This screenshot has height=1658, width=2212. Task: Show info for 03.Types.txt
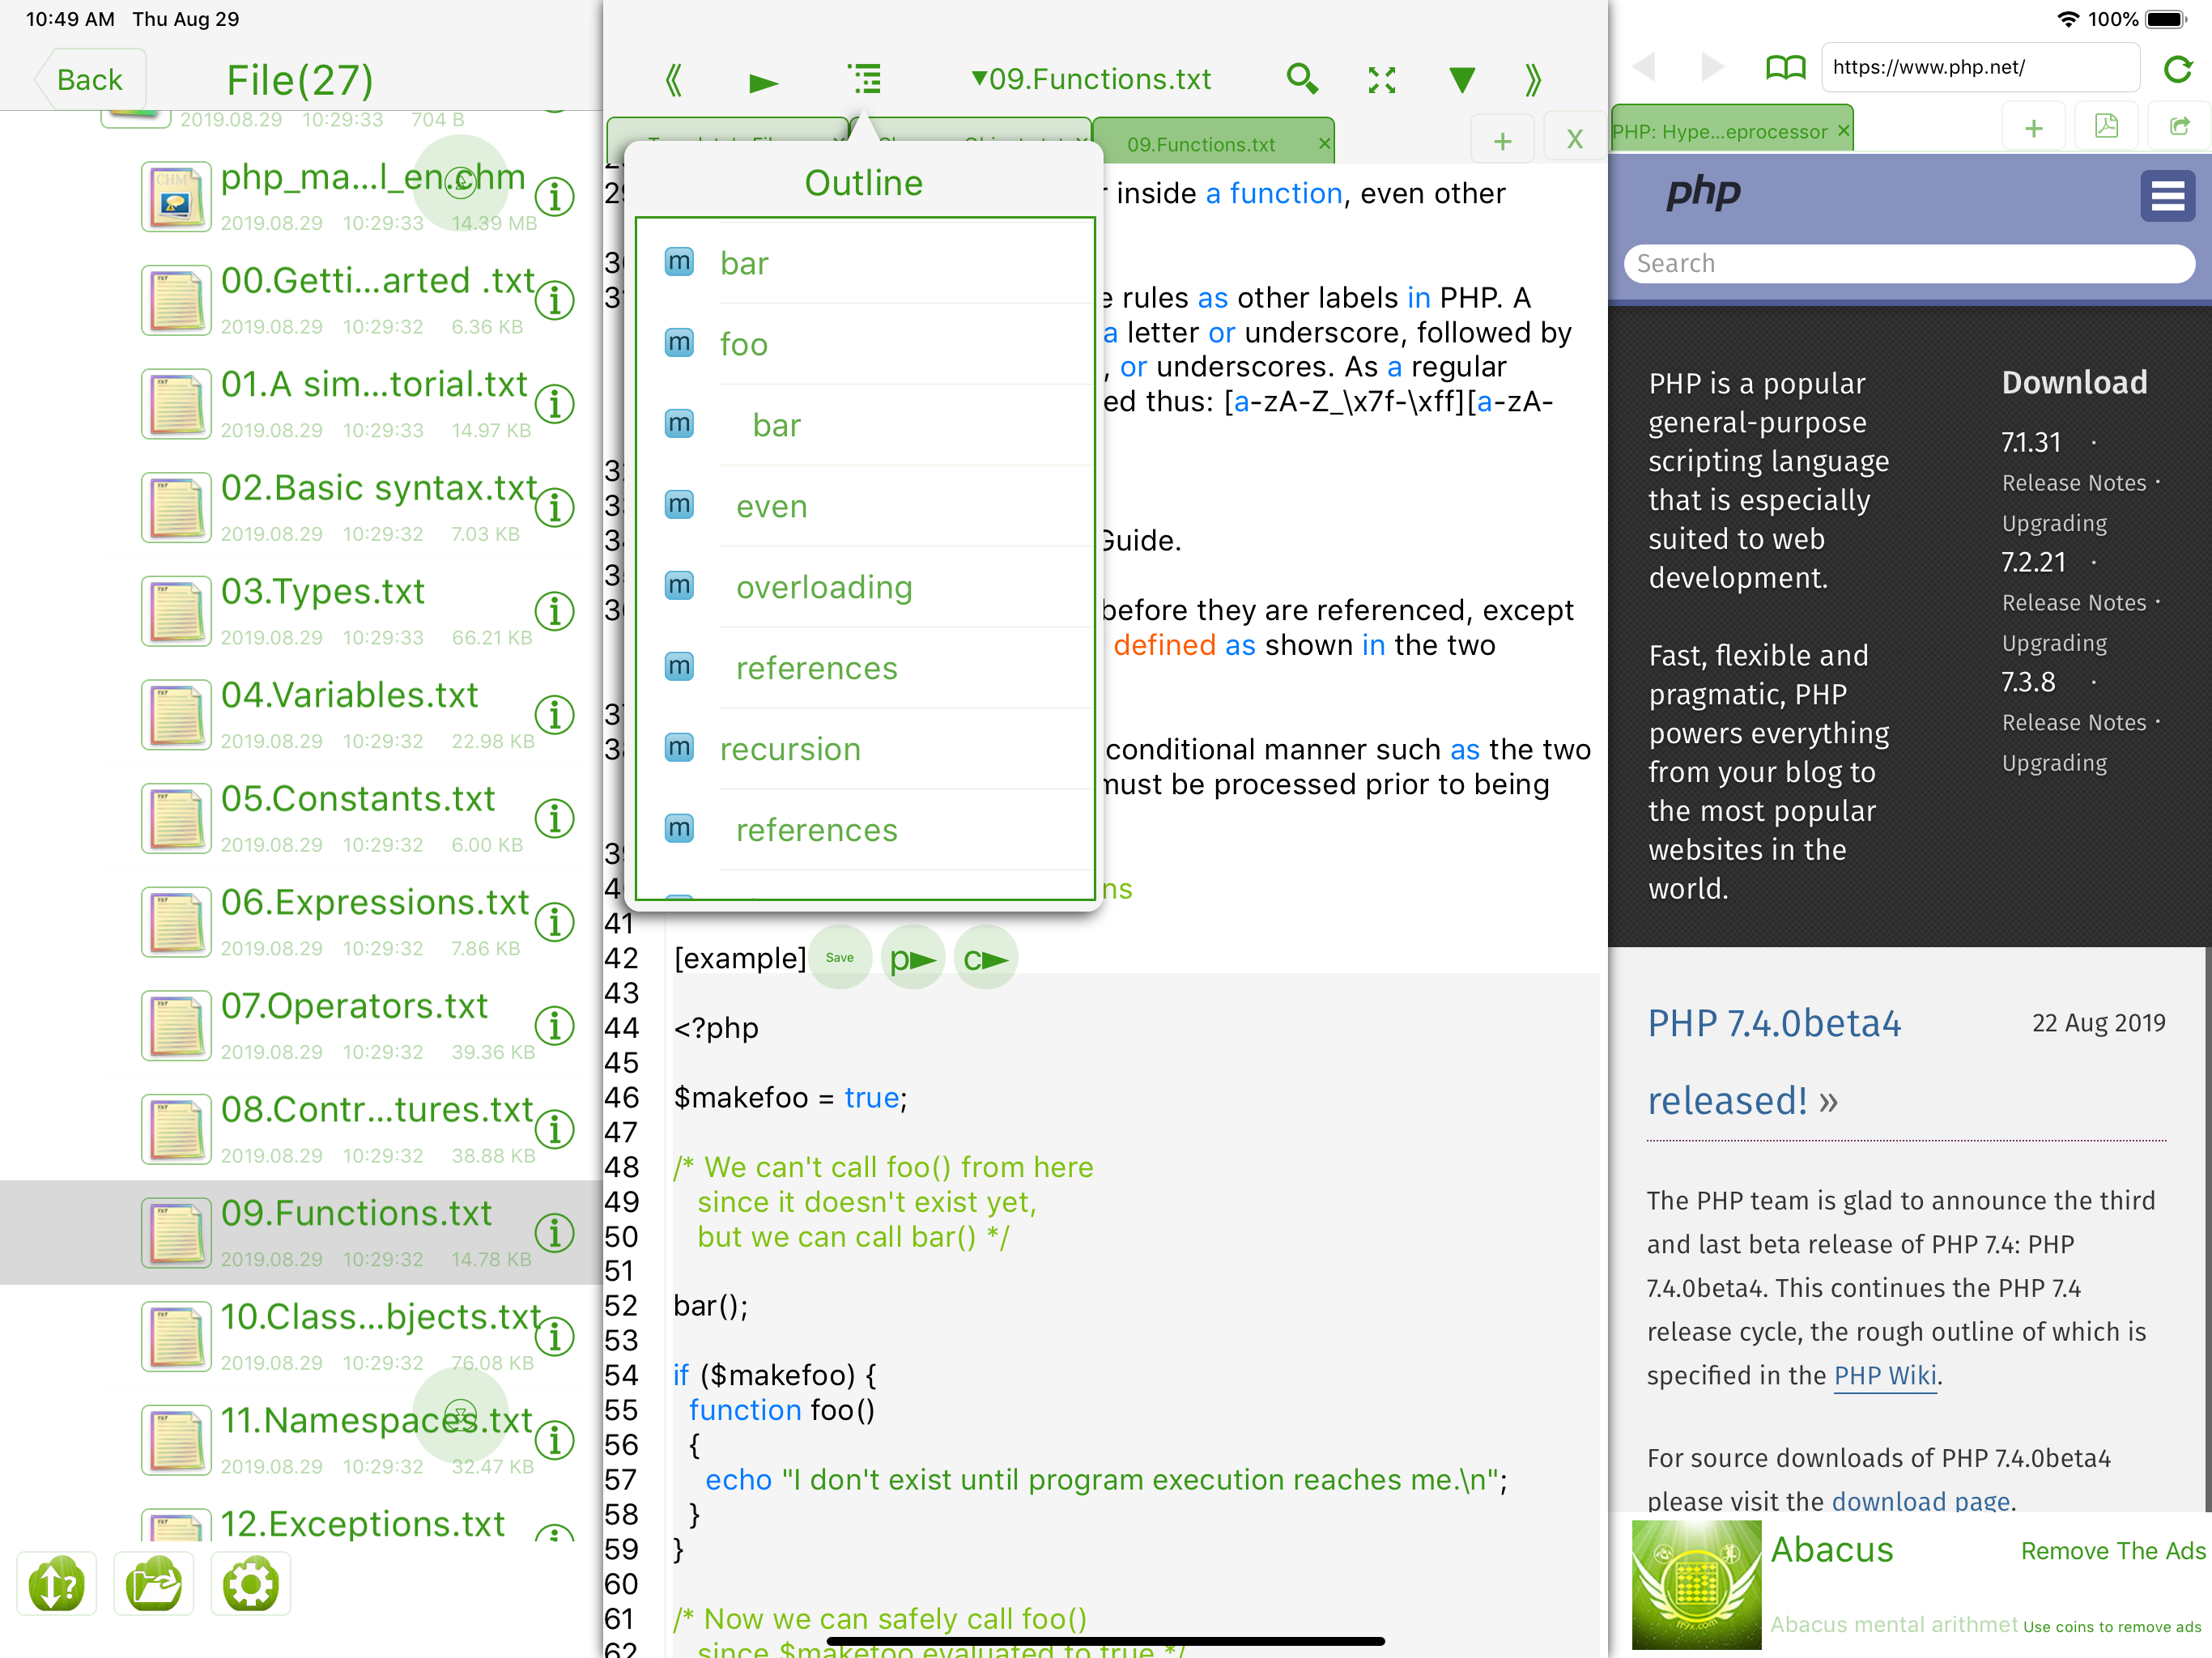[555, 610]
